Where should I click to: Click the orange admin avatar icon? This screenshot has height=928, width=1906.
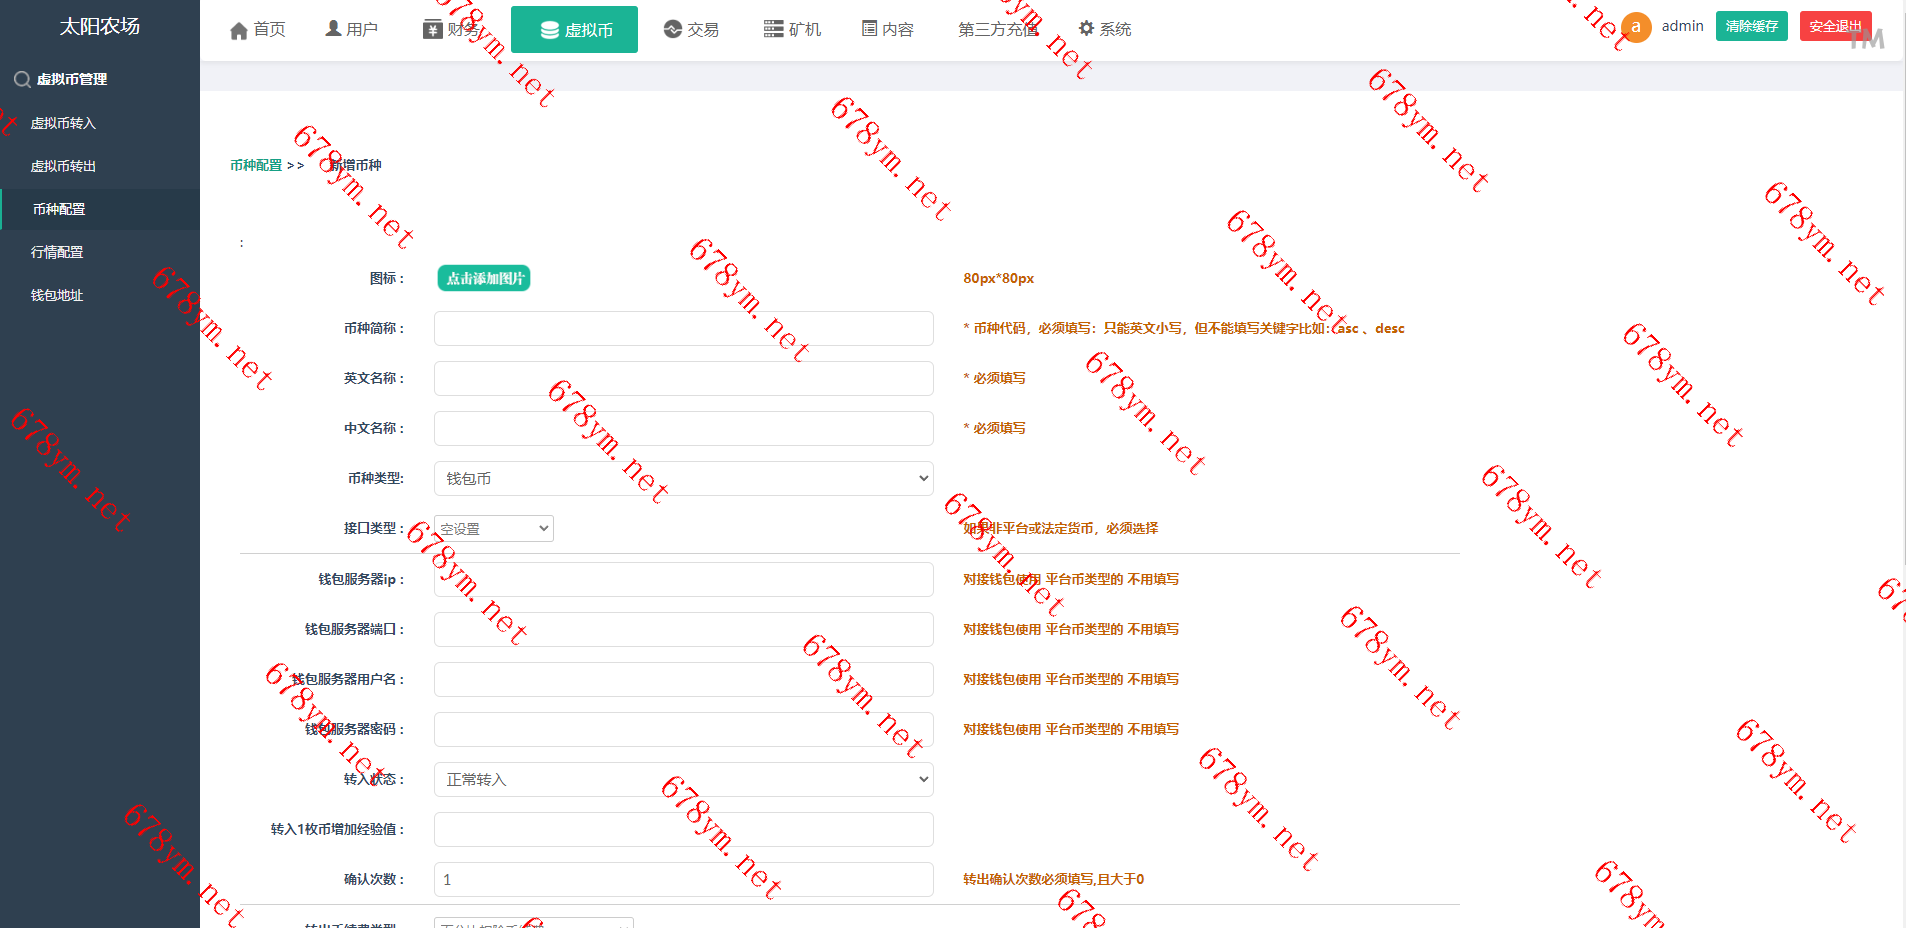1636,27
